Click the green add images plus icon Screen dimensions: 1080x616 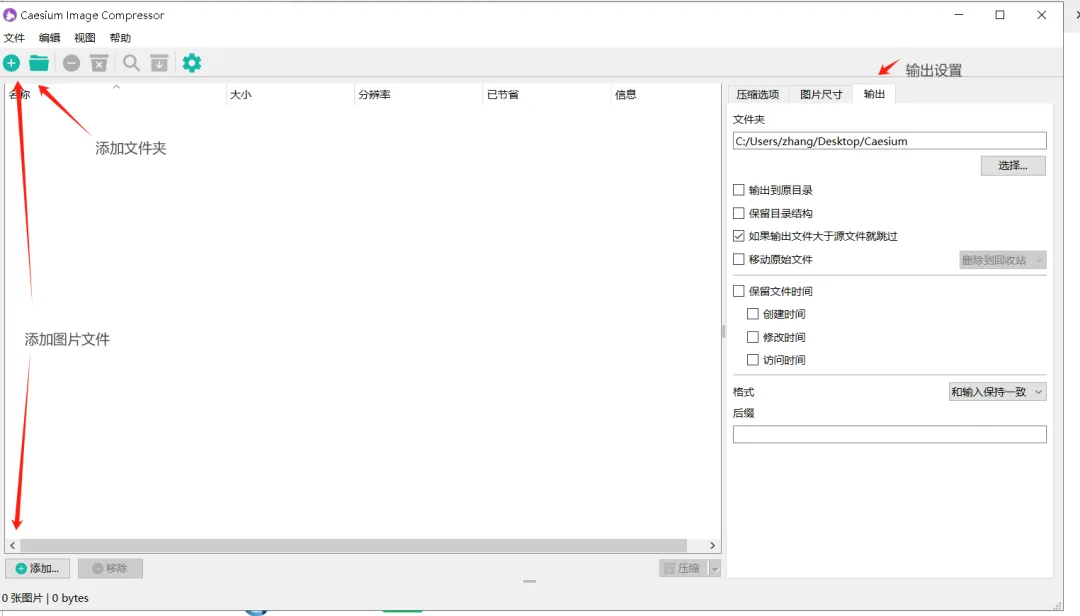pos(11,63)
